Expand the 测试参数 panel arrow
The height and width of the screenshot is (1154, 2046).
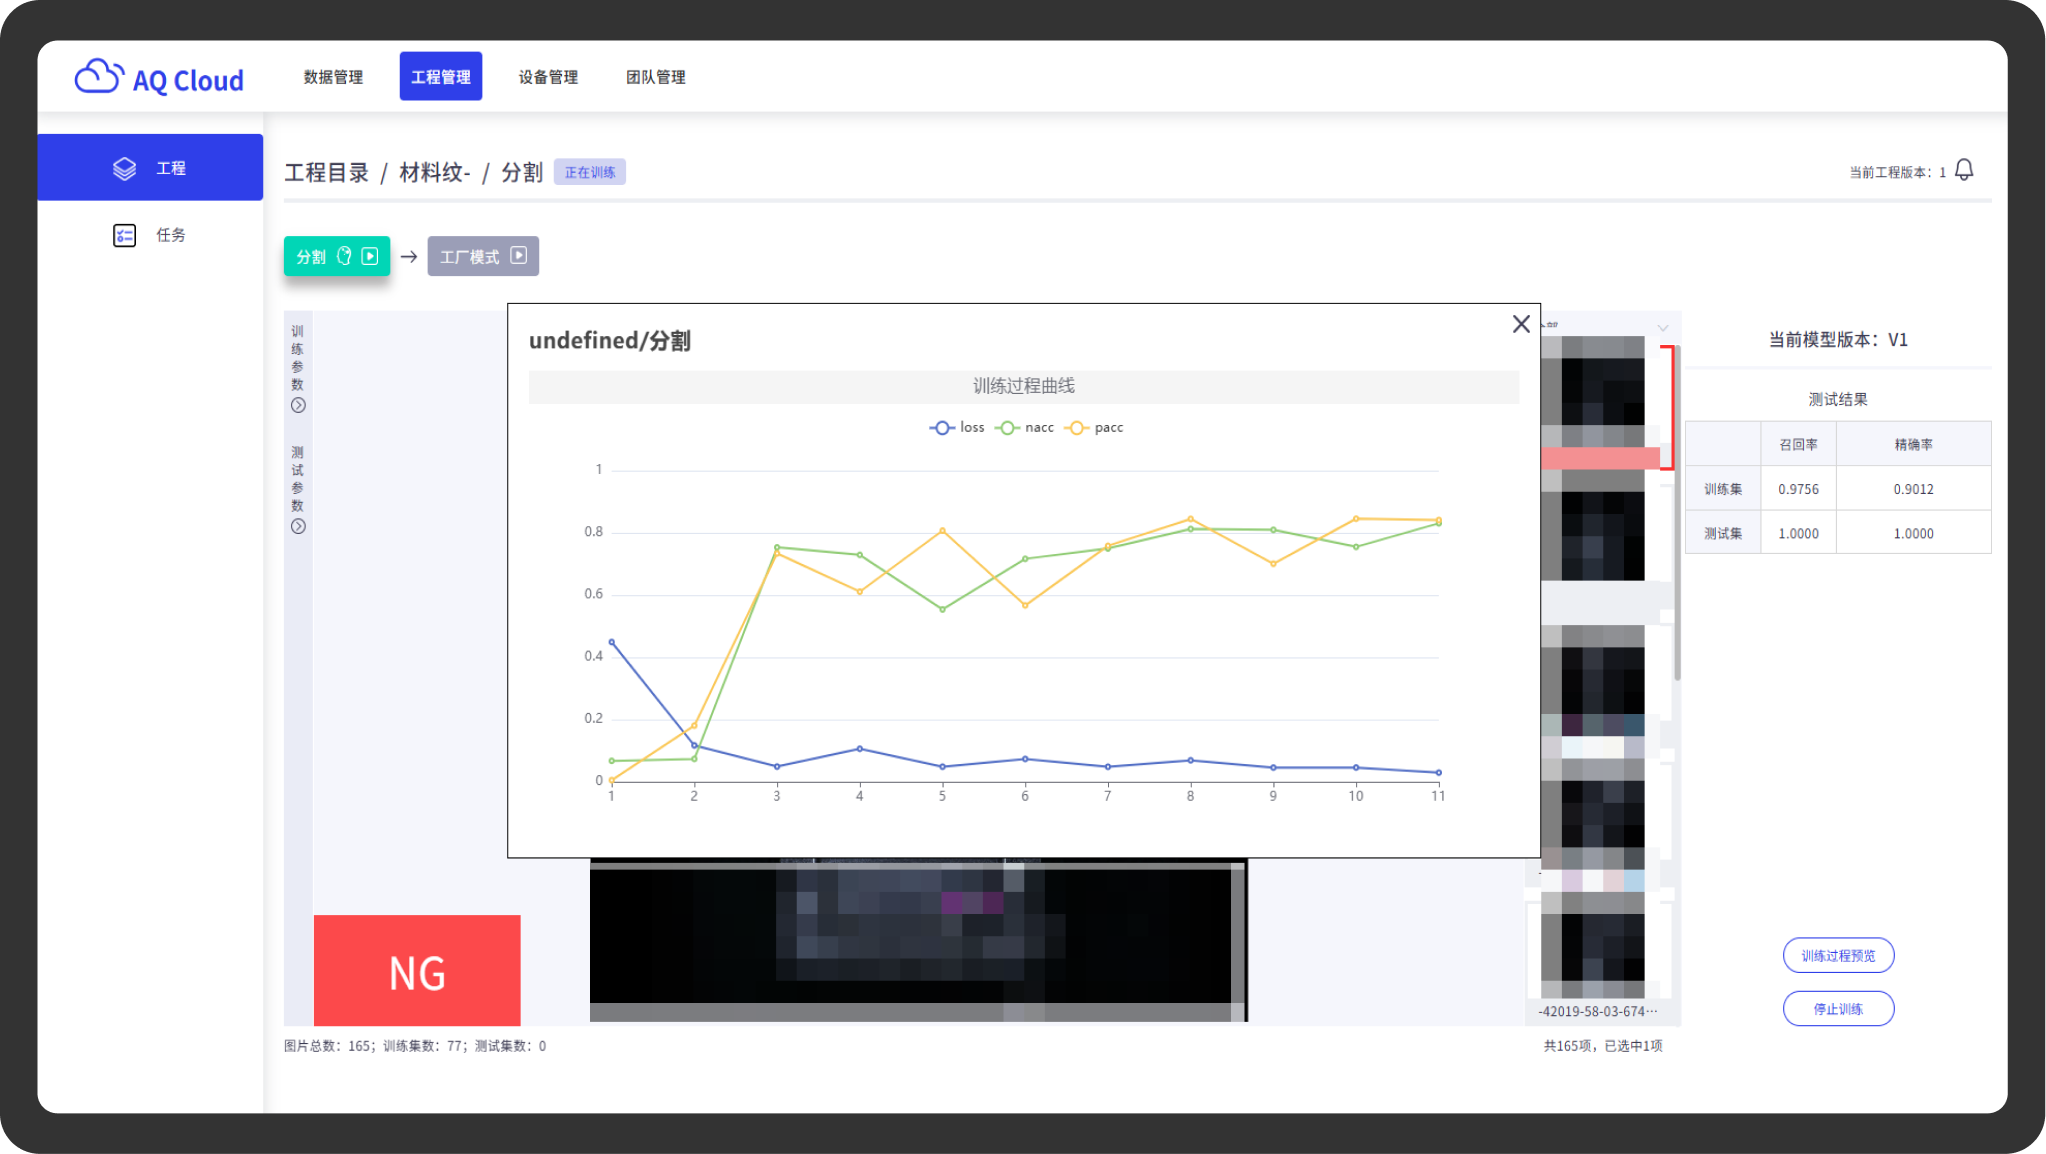(298, 526)
